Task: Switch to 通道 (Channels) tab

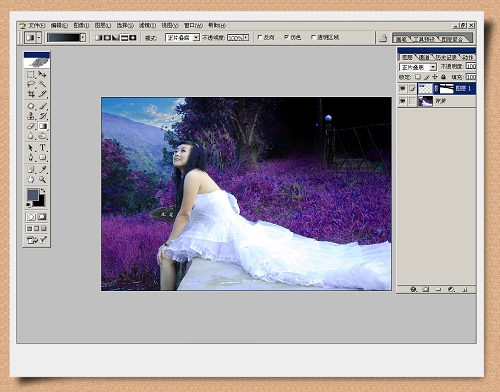Action: click(x=424, y=58)
